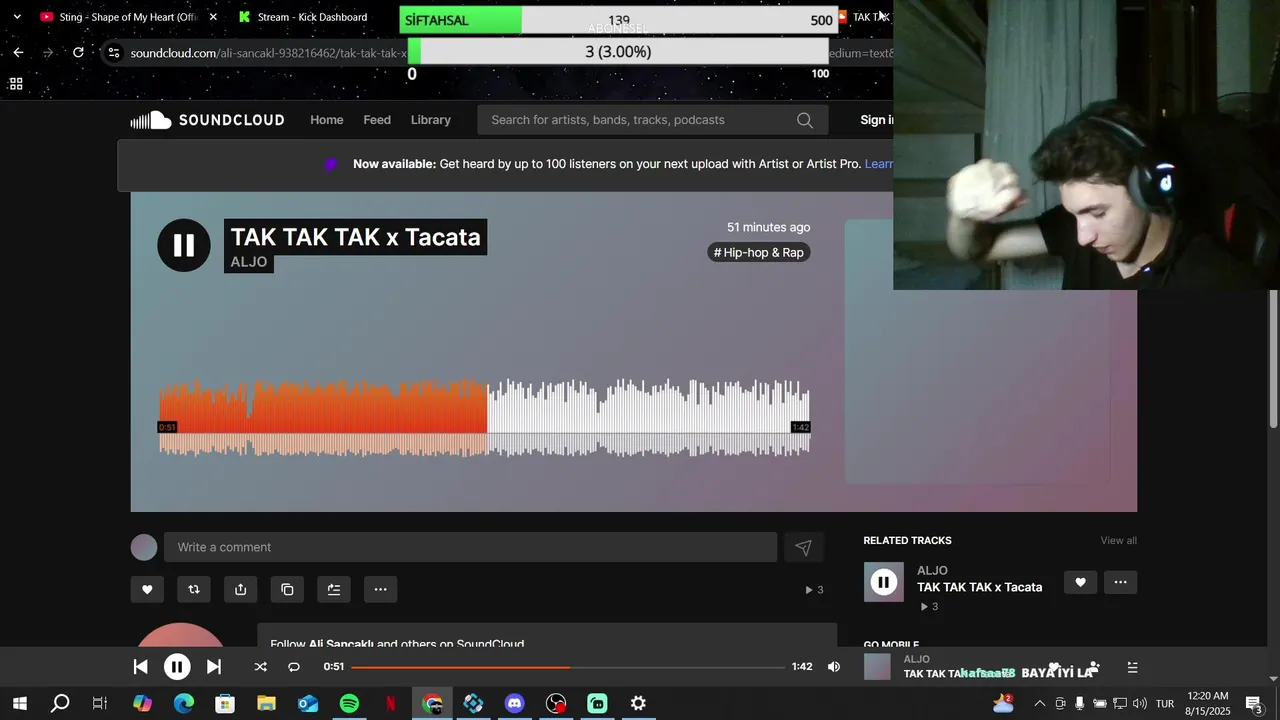Open the Ali Sancaklı profile link
The width and height of the screenshot is (1280, 720).
click(x=341, y=643)
